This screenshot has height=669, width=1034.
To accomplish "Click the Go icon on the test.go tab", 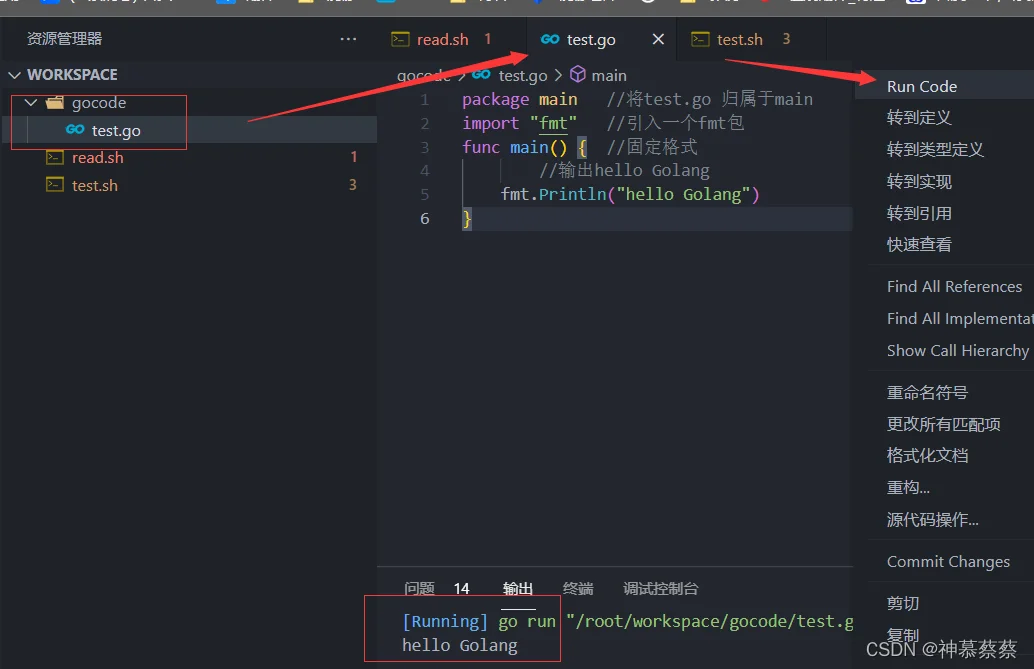I will (550, 39).
